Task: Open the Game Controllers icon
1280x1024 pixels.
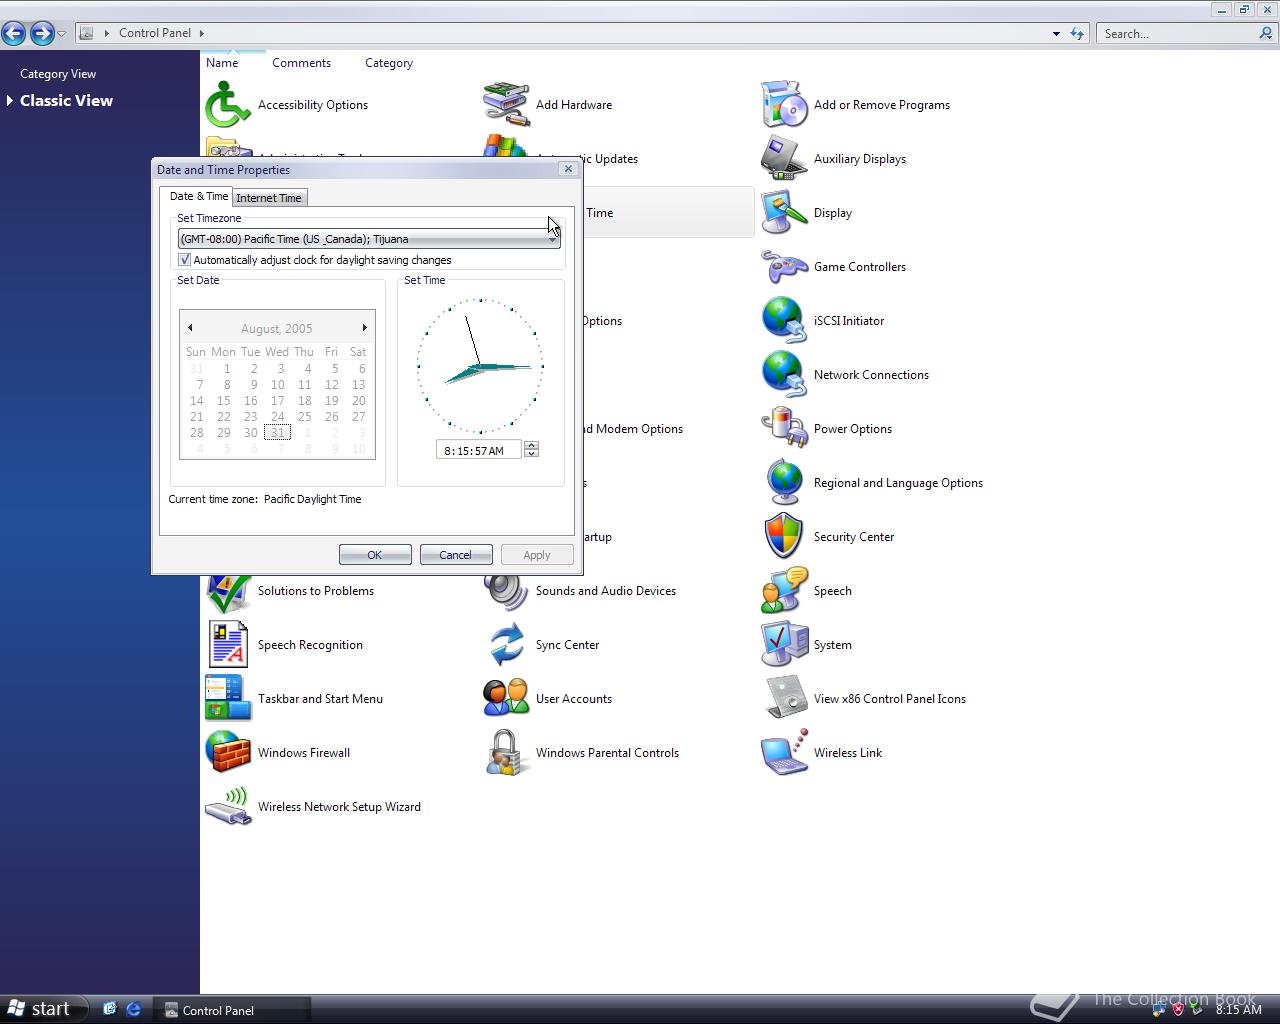Action: 784,267
